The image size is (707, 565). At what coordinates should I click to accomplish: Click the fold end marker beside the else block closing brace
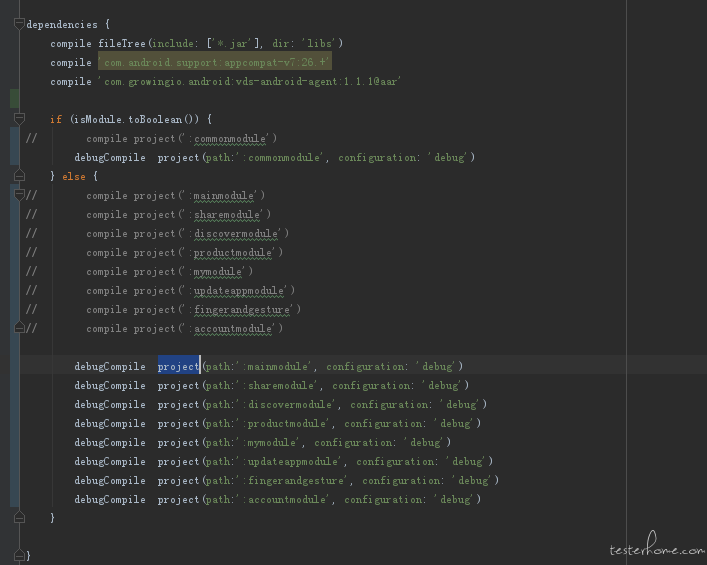pos(19,517)
